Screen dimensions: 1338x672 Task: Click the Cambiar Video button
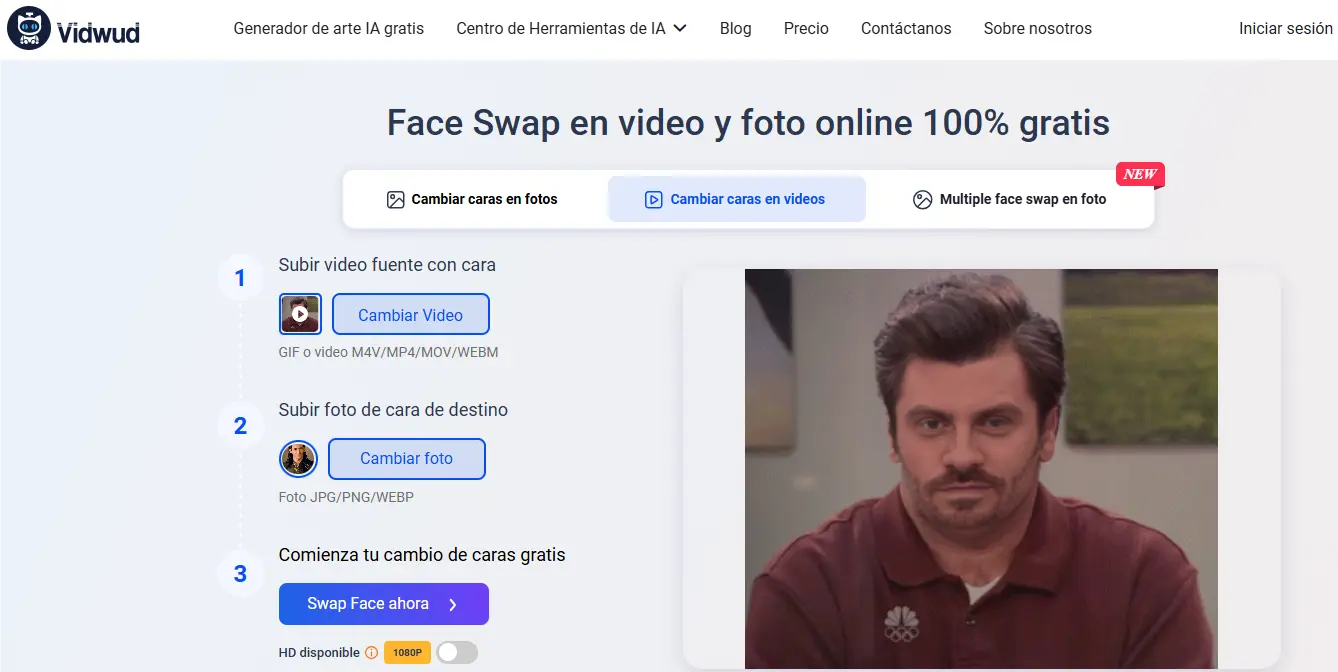(410, 313)
